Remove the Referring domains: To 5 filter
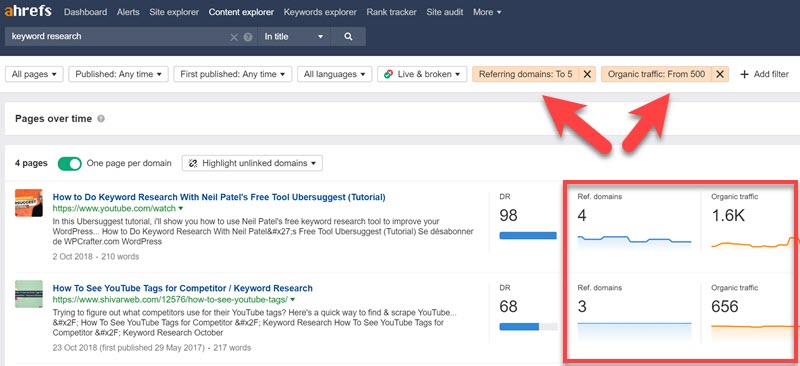This screenshot has height=366, width=800. [x=587, y=75]
